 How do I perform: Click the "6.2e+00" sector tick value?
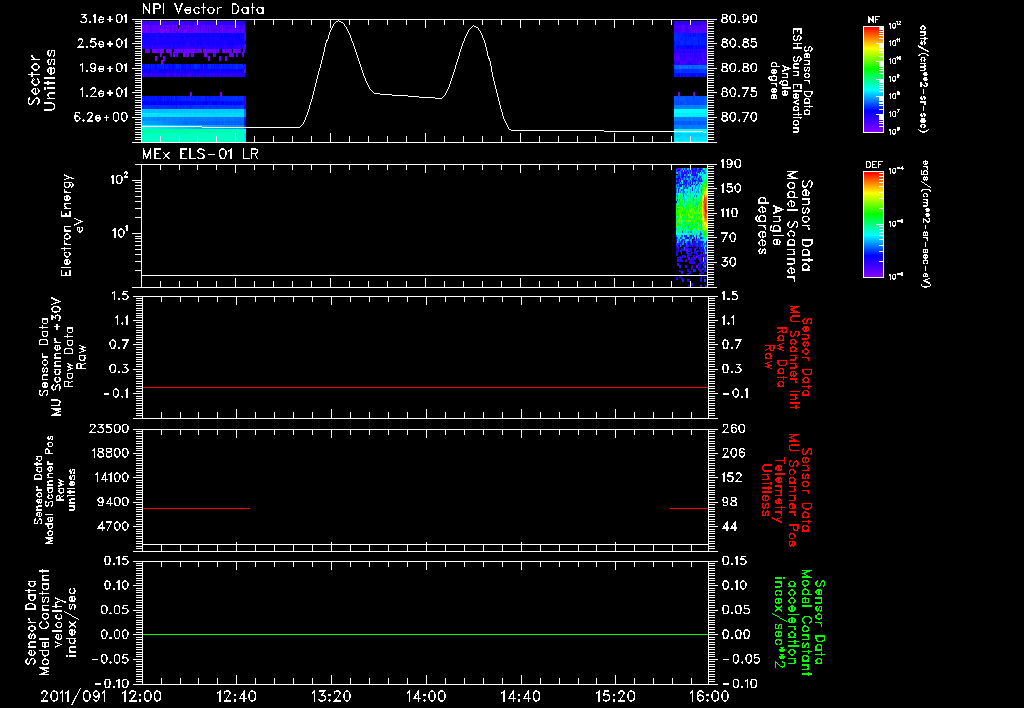103,117
